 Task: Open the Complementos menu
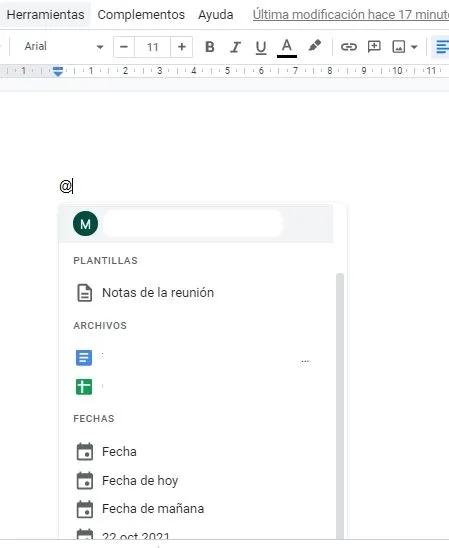click(x=141, y=15)
